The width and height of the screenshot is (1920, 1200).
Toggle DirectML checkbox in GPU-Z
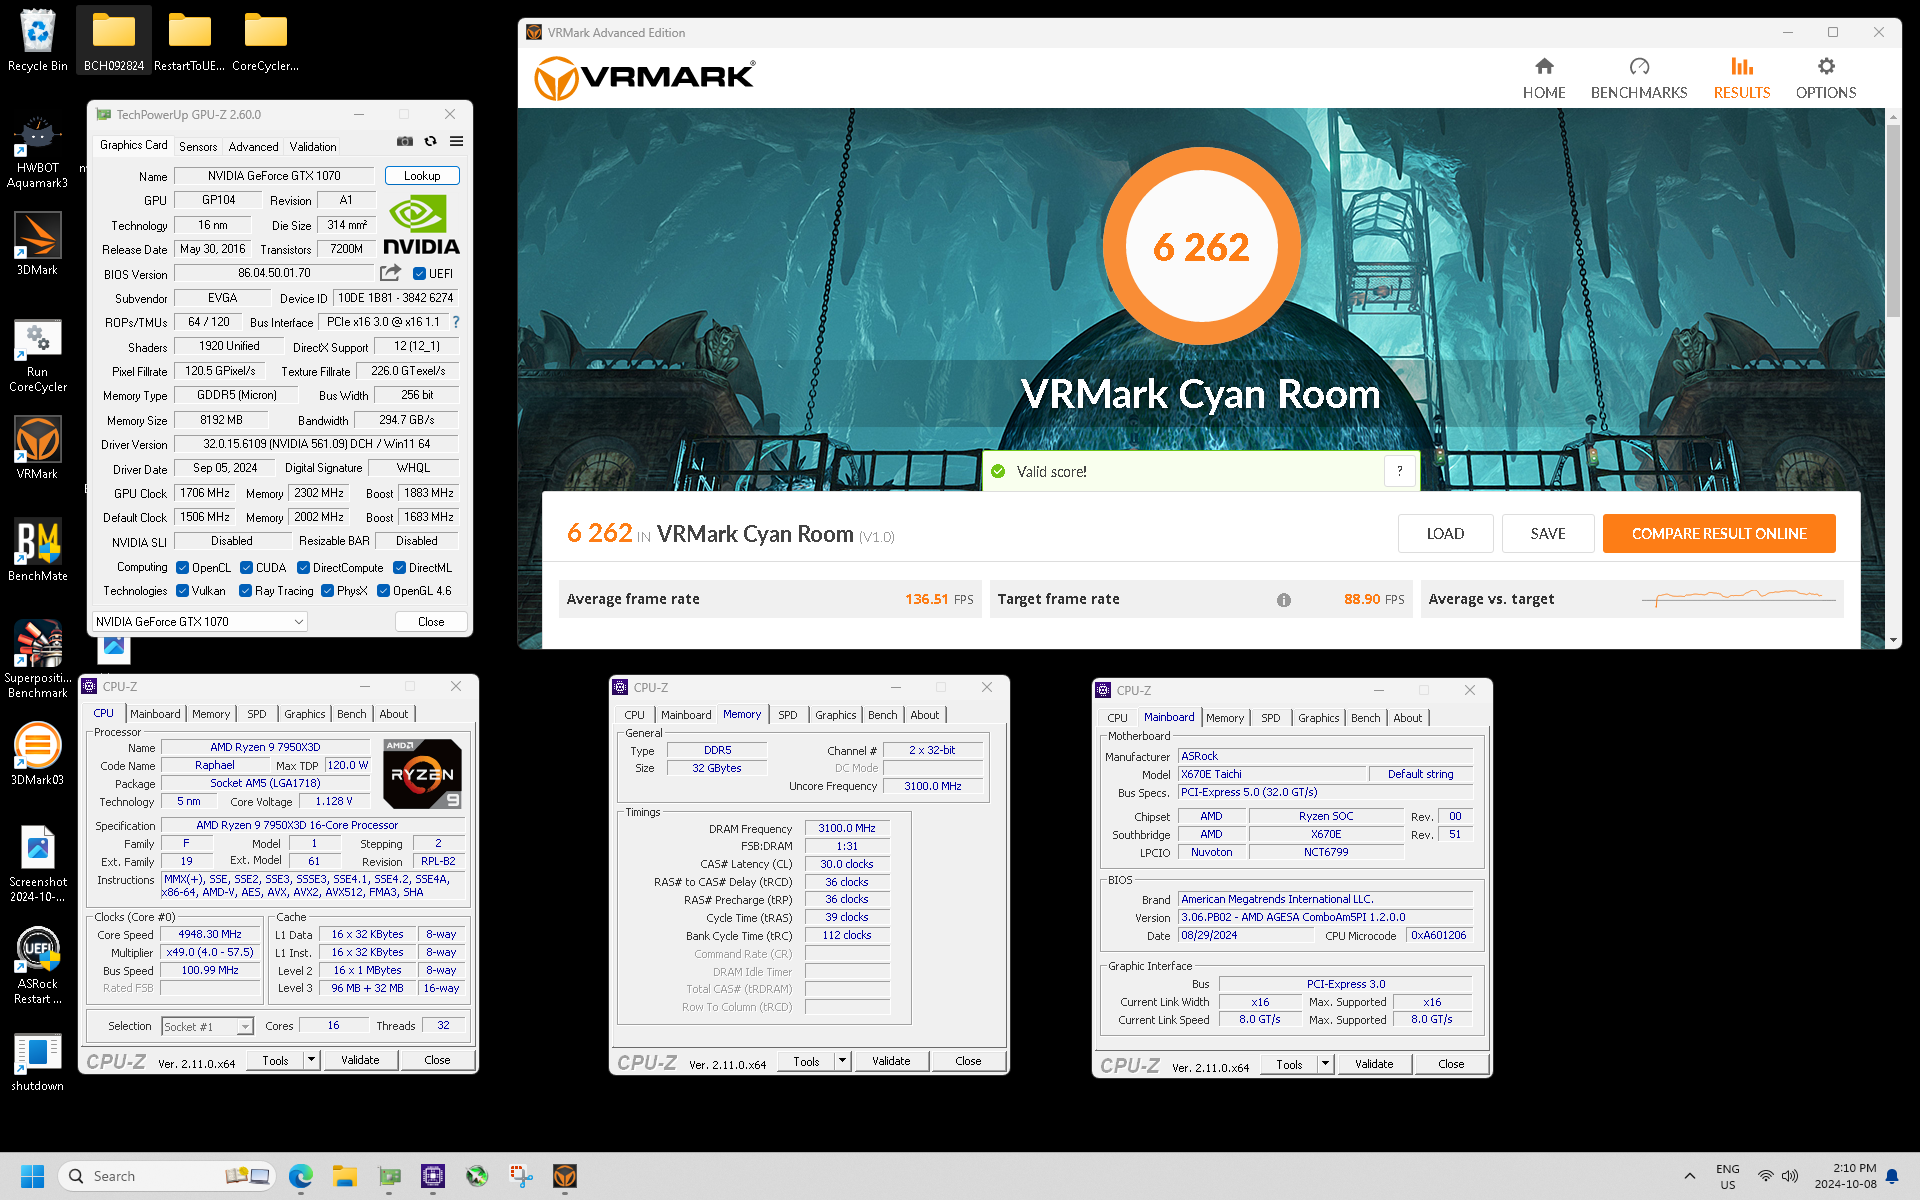(x=399, y=568)
